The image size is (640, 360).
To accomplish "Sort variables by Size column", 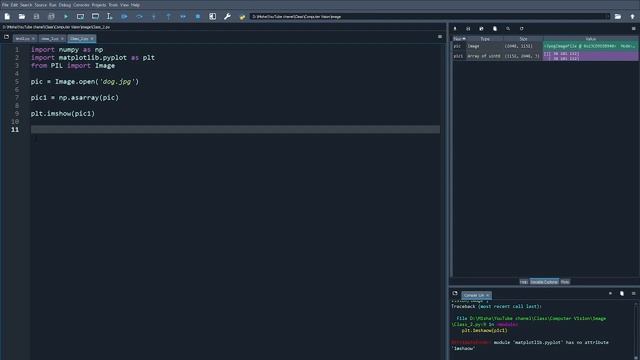I will 523,39.
